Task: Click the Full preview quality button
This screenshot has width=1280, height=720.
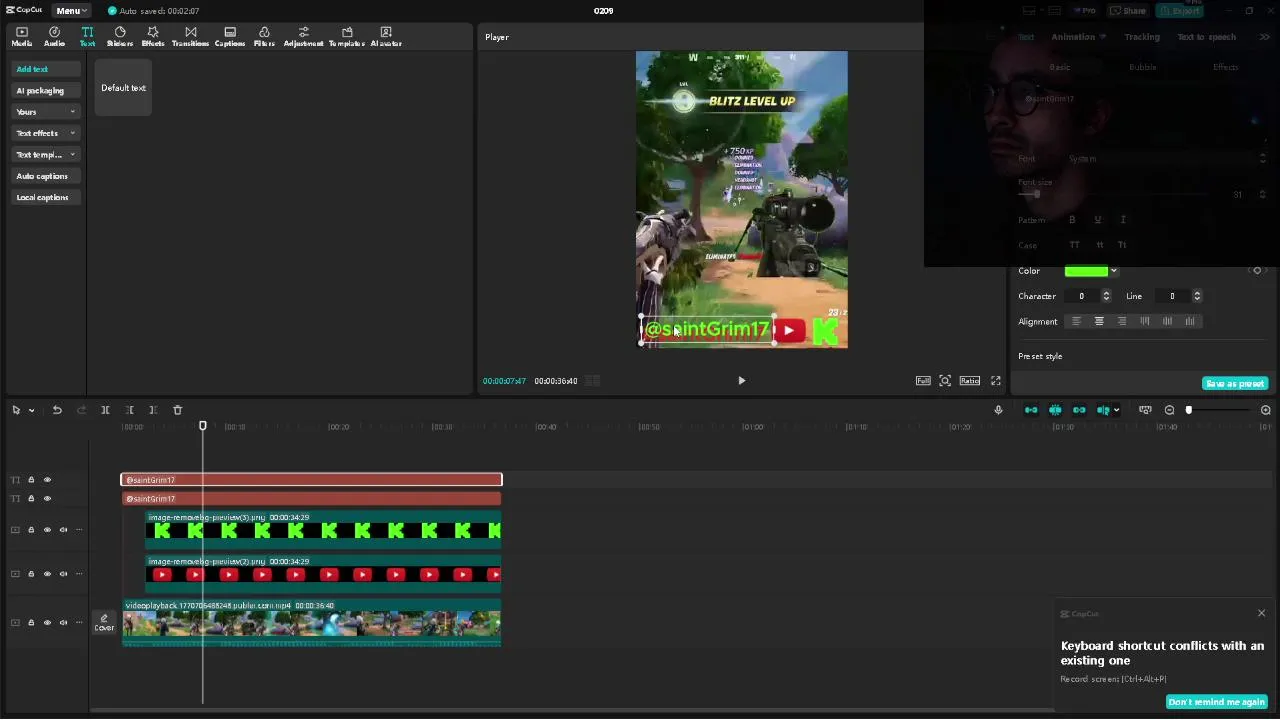Action: click(x=923, y=381)
